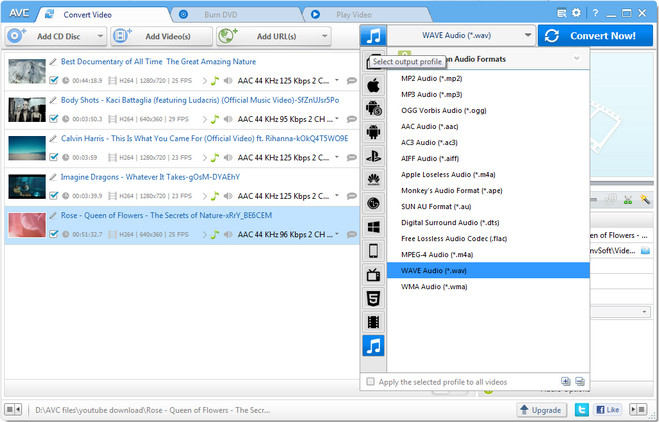Click the magic wand effects icon
The width and height of the screenshot is (659, 422).
[645, 200]
